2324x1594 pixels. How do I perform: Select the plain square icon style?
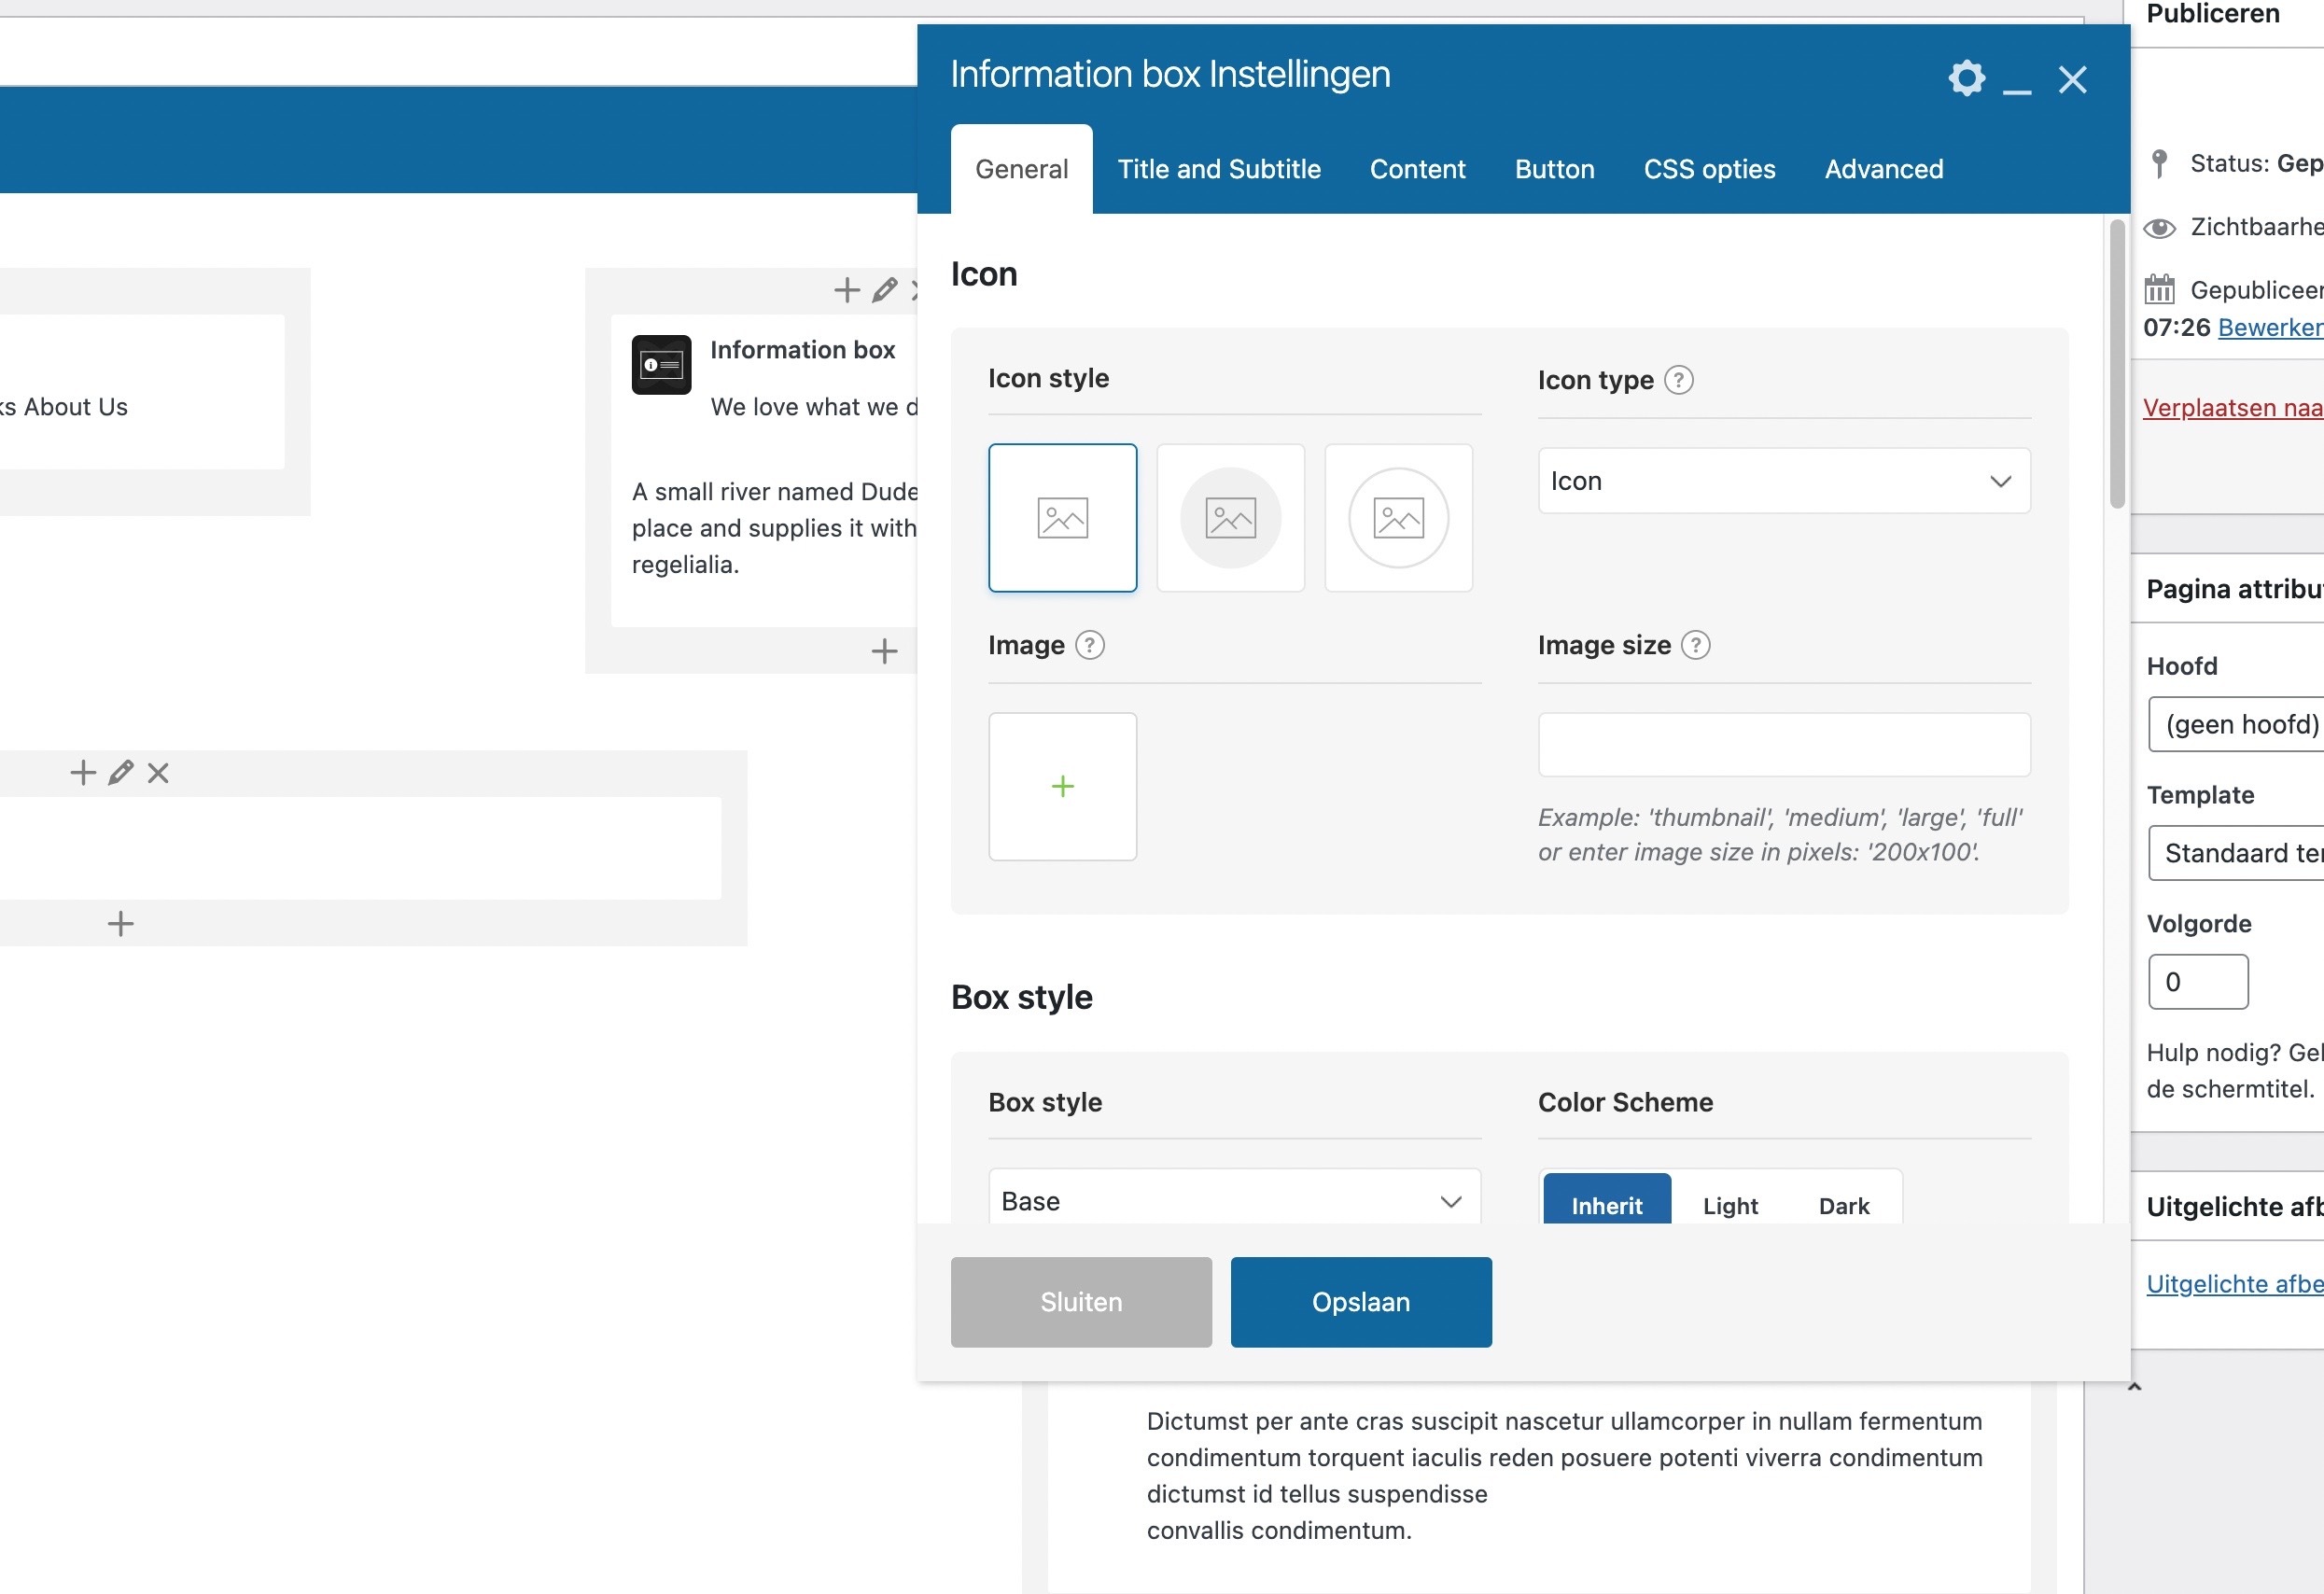coord(1062,518)
